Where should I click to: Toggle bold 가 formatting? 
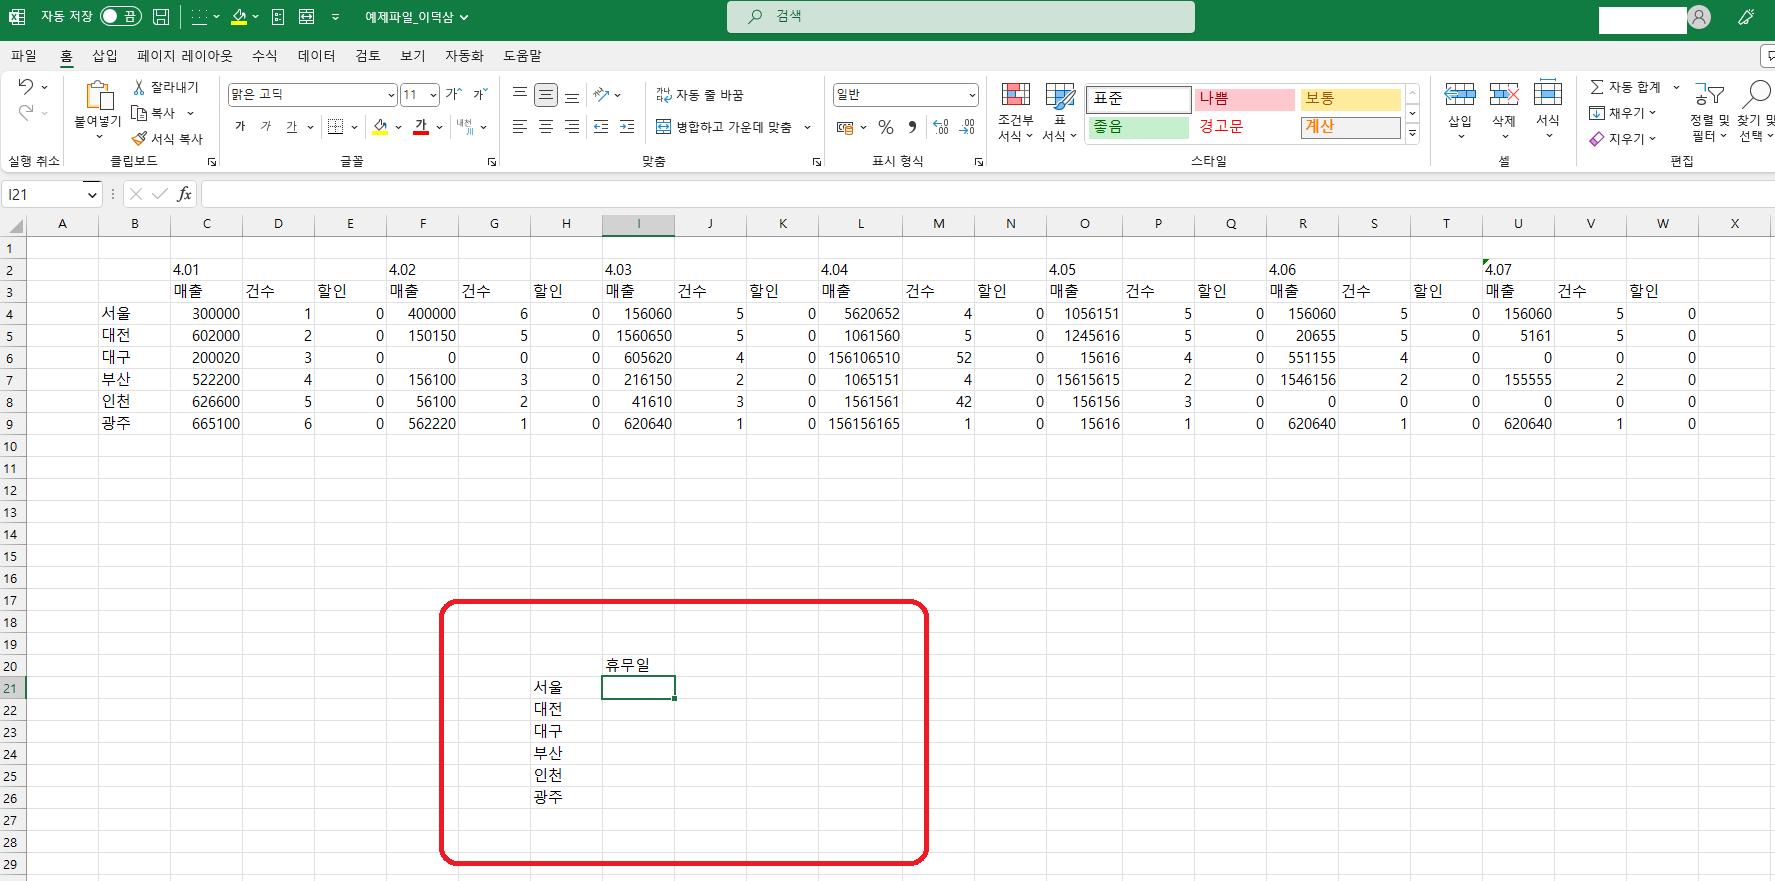click(240, 126)
